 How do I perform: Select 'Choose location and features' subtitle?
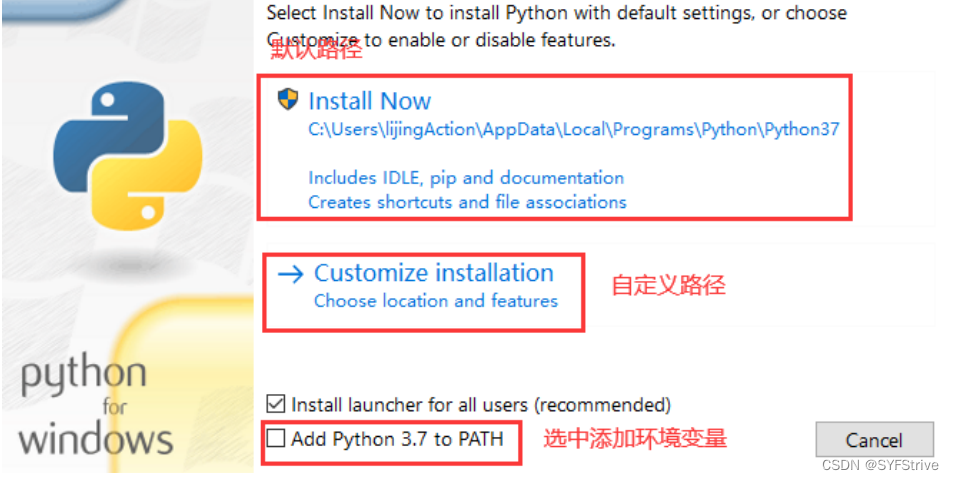436,301
